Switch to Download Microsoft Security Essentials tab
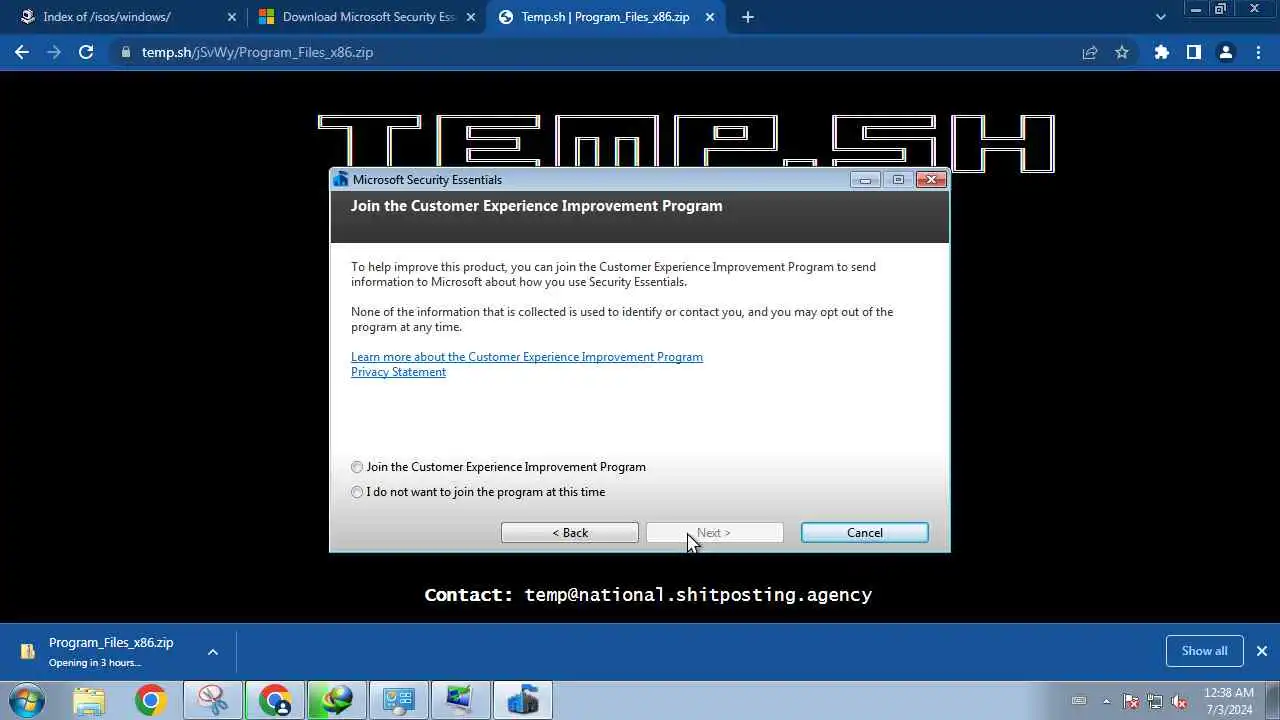This screenshot has width=1280, height=720. 366,17
